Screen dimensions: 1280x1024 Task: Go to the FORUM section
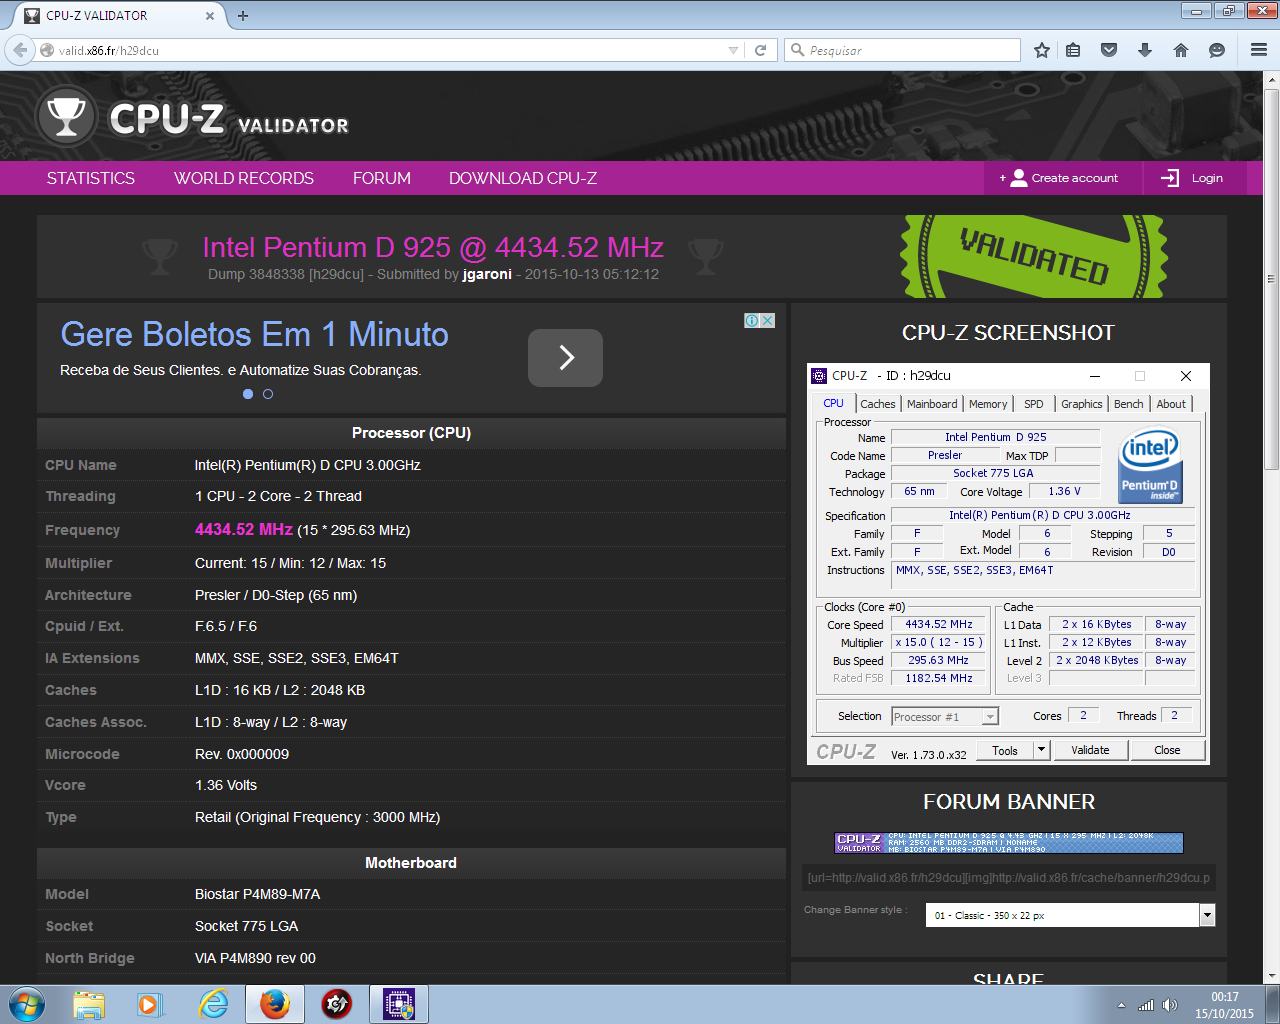click(381, 178)
